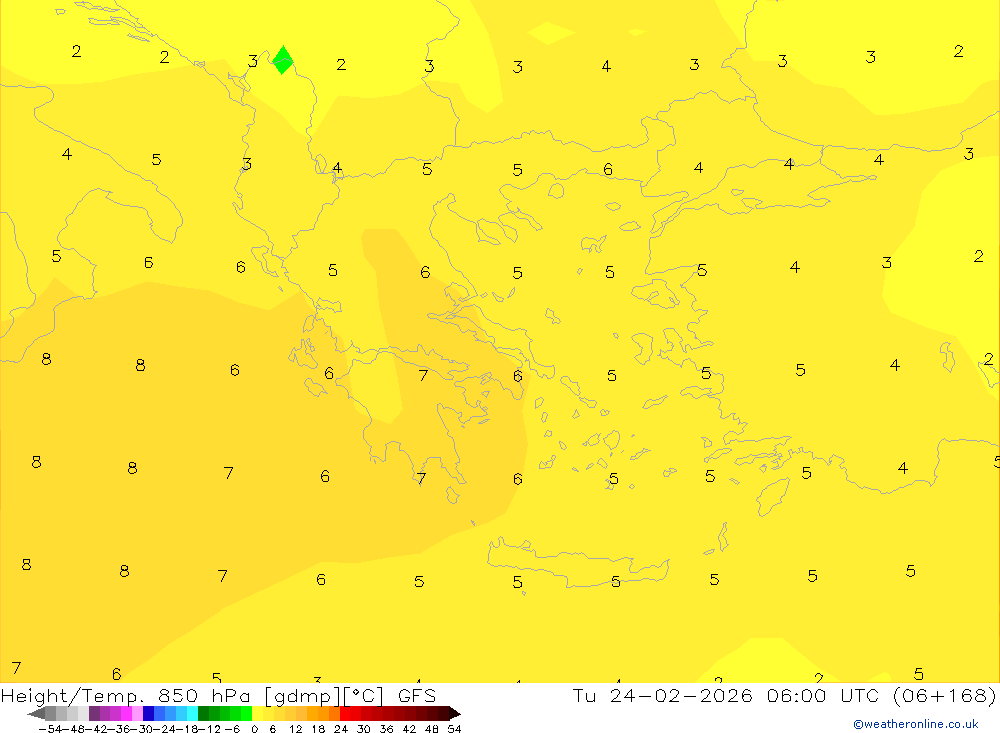Click the '12' label below the colour scale
The height and width of the screenshot is (733, 1000).
(x=295, y=729)
